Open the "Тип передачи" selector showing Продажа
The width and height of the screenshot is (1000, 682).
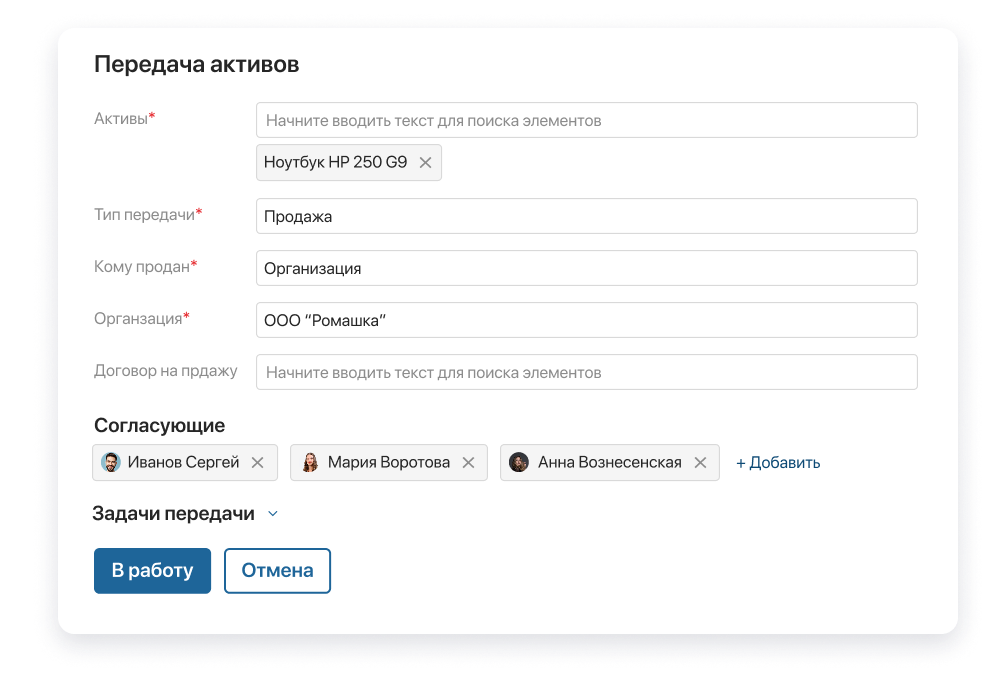[x=587, y=215]
